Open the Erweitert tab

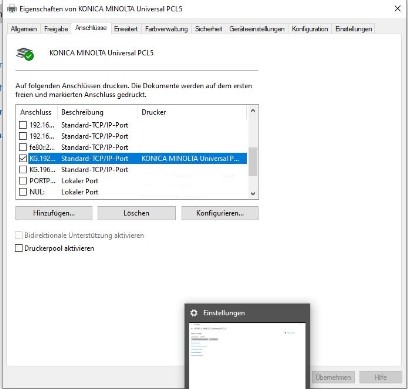126,29
